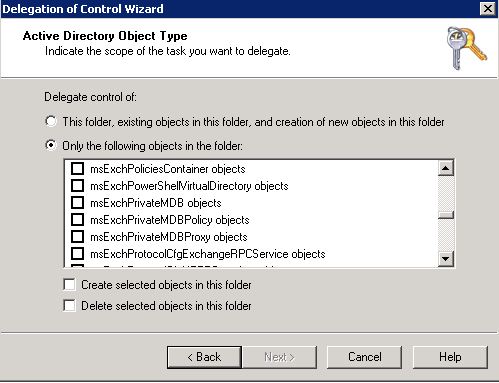Close the wizard with the X button

487,8
